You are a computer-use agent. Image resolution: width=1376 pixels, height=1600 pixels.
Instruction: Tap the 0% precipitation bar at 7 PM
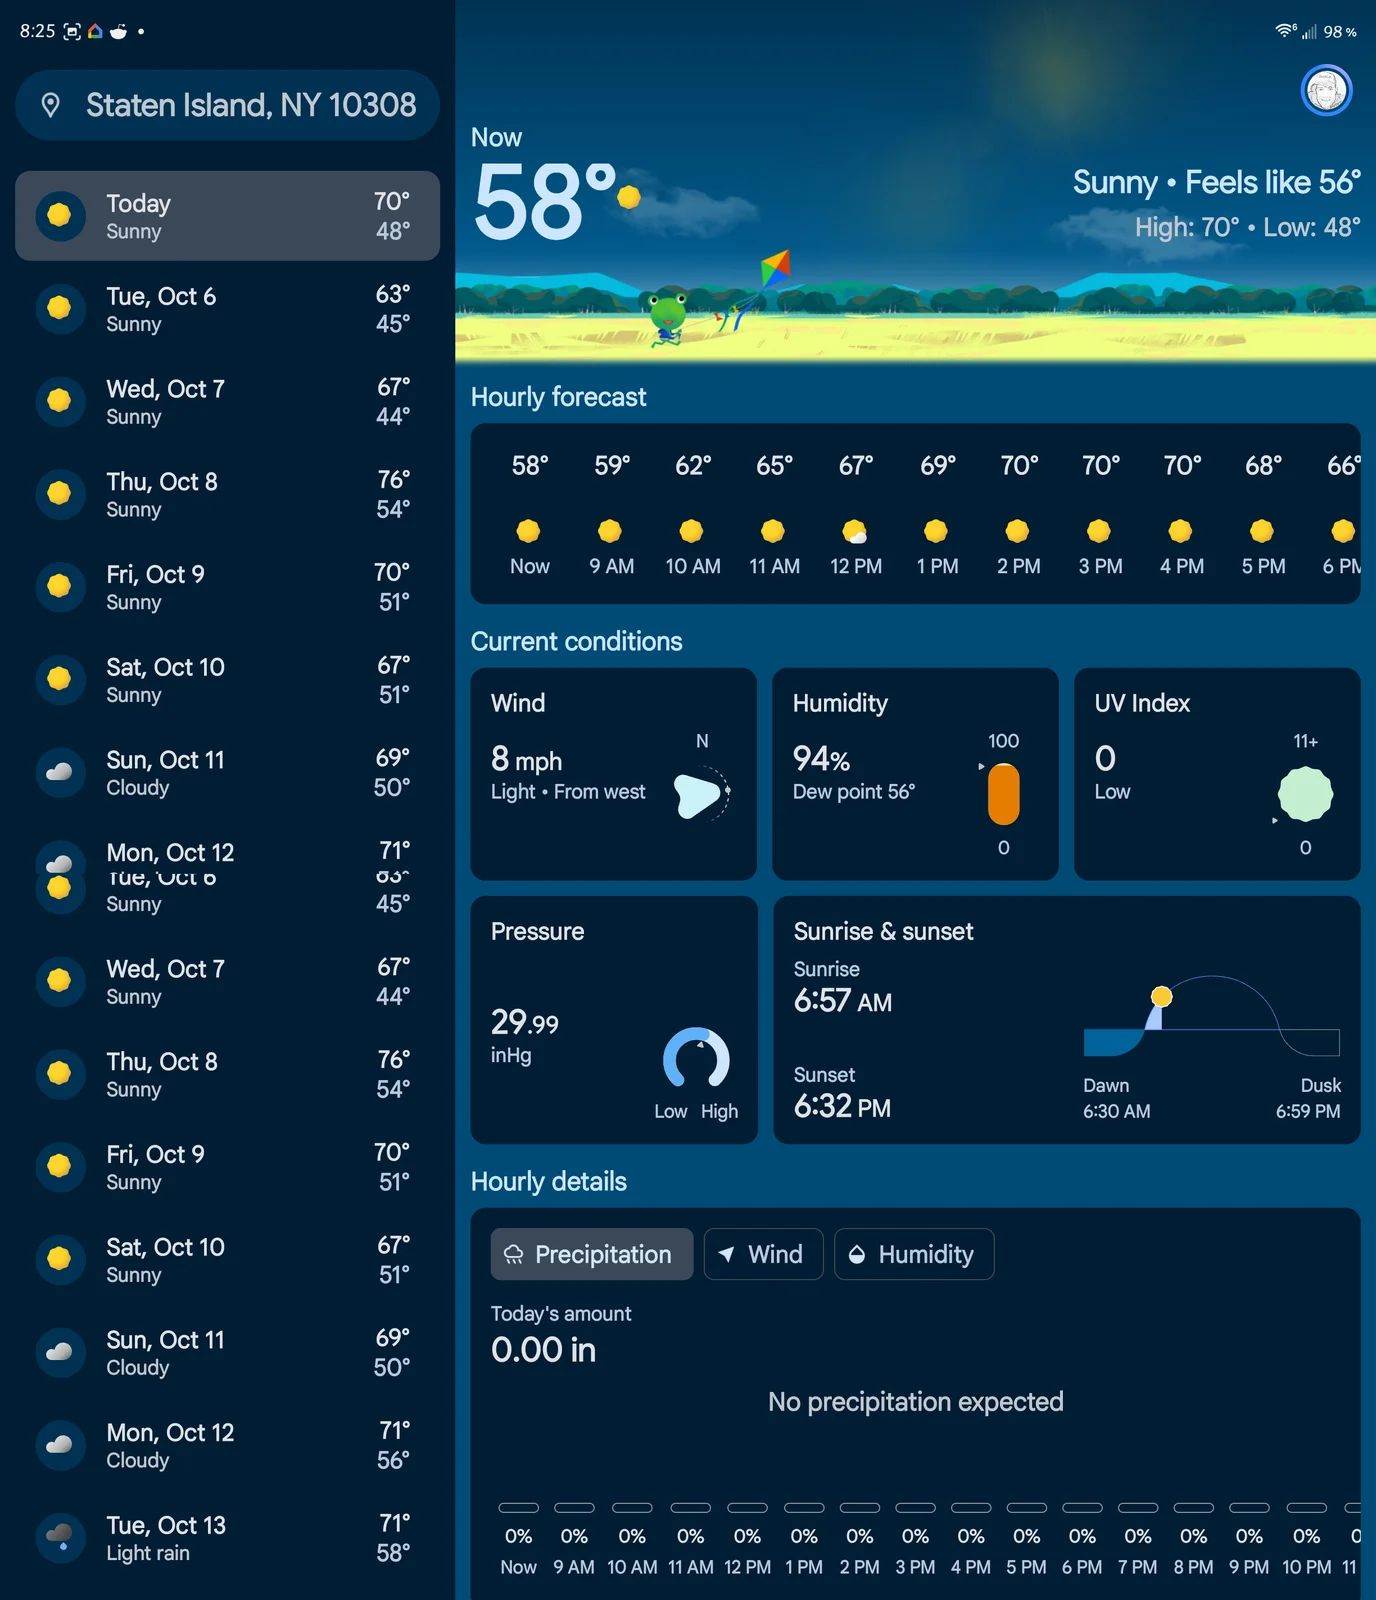pos(1138,1507)
